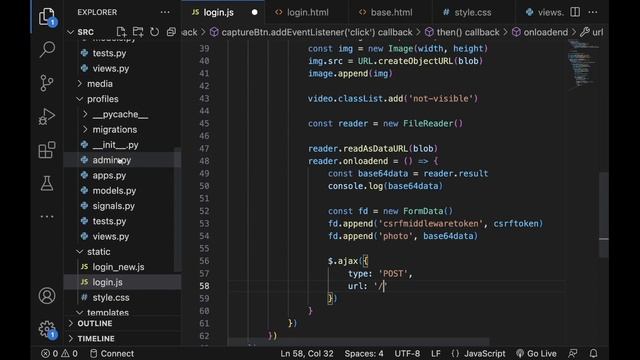
Task: Create a new folder in SRC
Action: (x=138, y=32)
